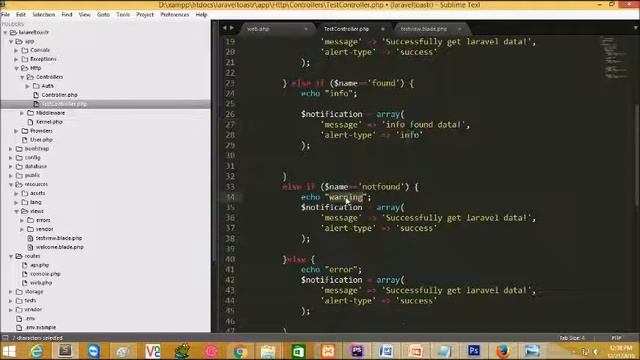
Task: Open Kernel.php in the sidebar
Action: [x=49, y=122]
